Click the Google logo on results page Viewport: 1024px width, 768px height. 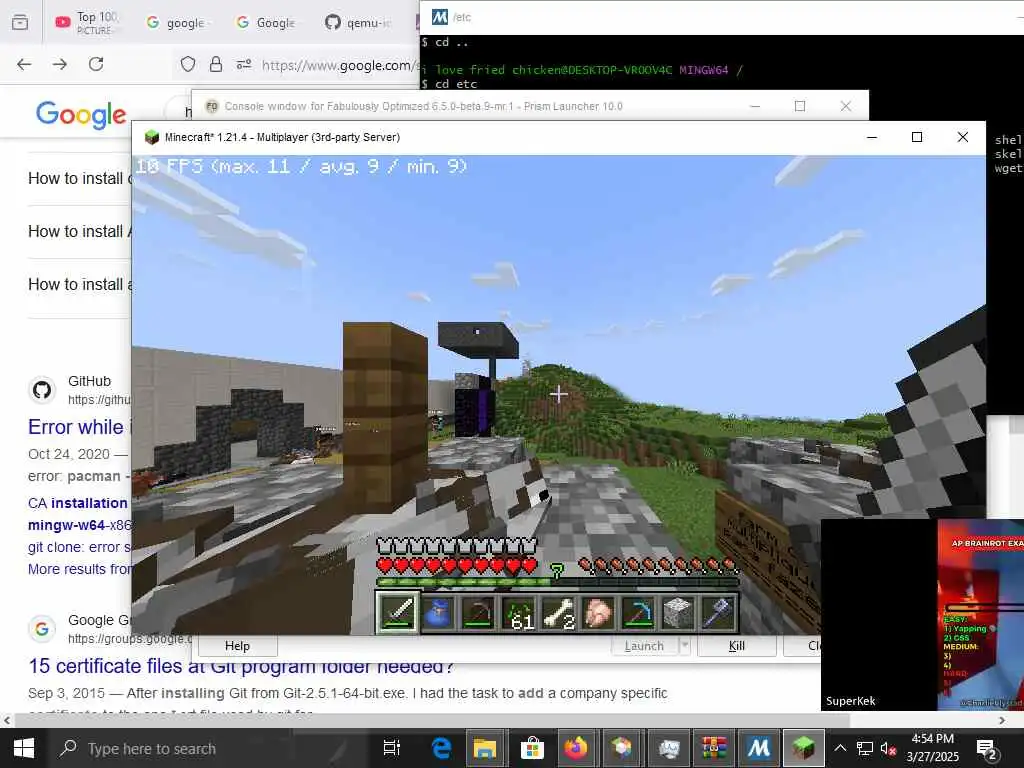coord(81,115)
